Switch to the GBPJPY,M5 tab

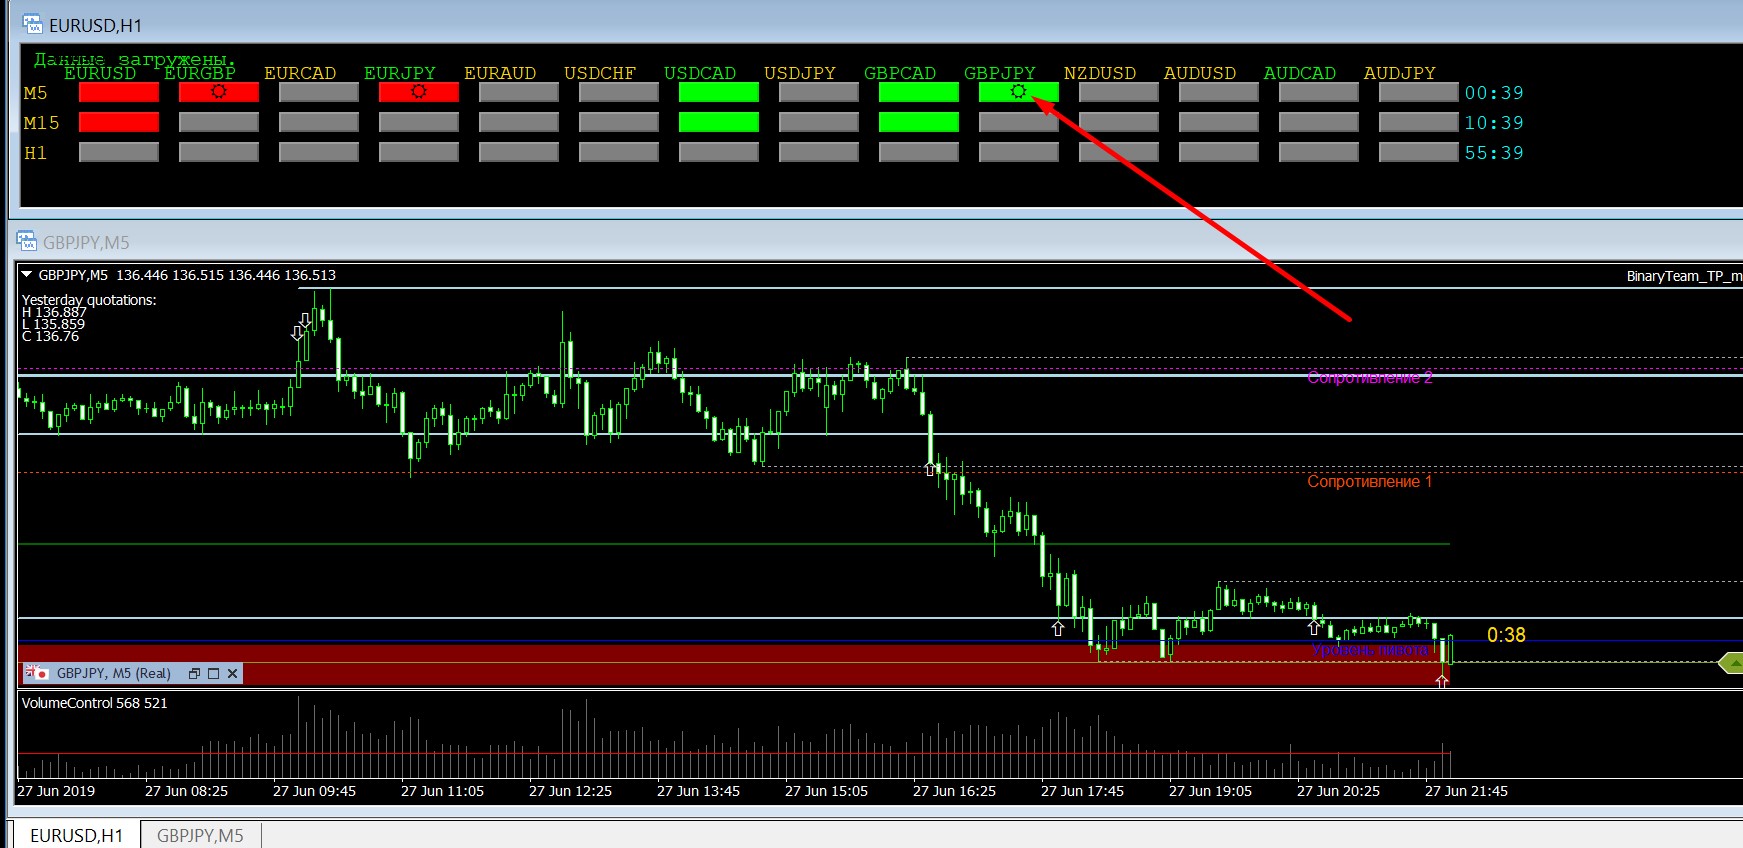(200, 835)
